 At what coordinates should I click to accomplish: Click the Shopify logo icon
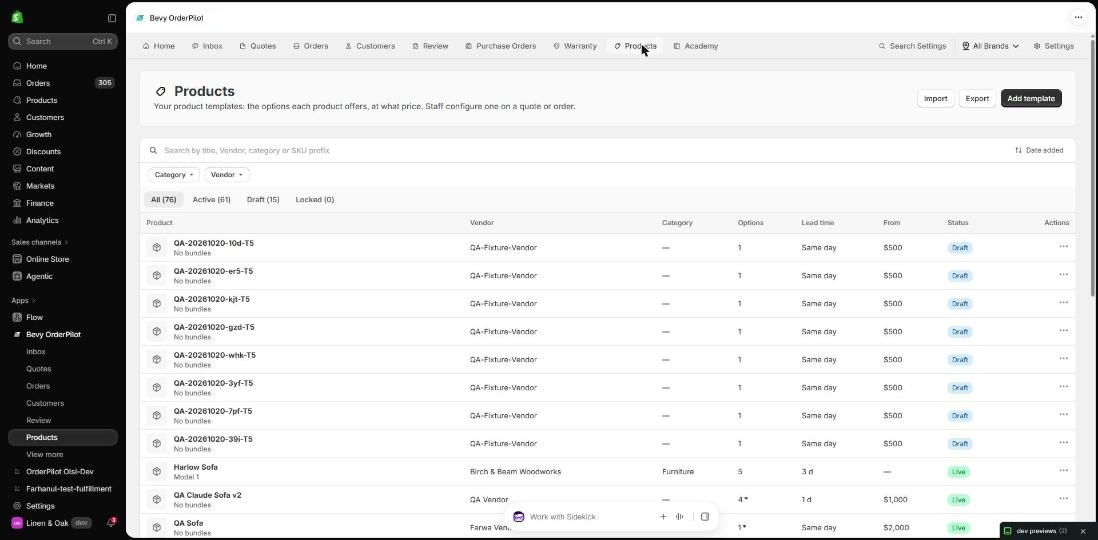click(x=18, y=18)
